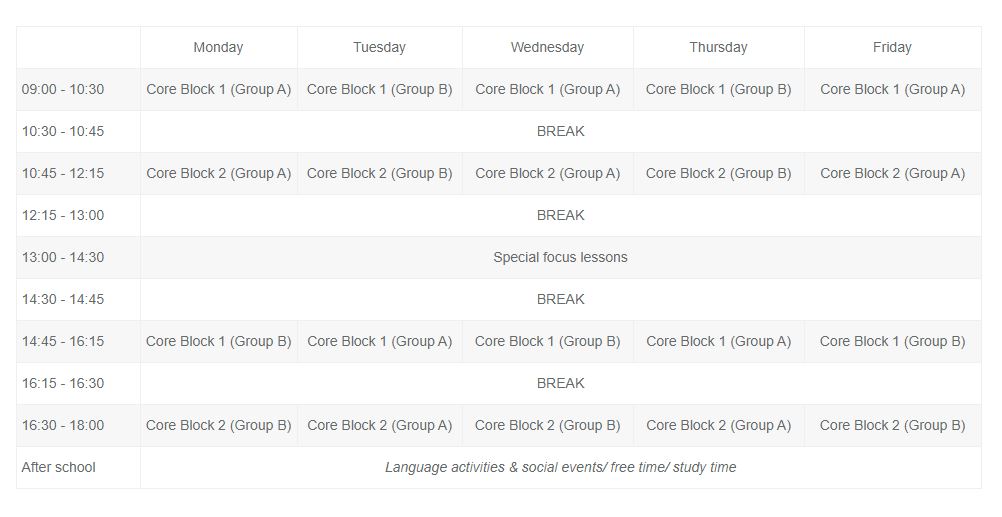Click the Monday column header
The height and width of the screenshot is (517, 1002).
click(x=219, y=47)
